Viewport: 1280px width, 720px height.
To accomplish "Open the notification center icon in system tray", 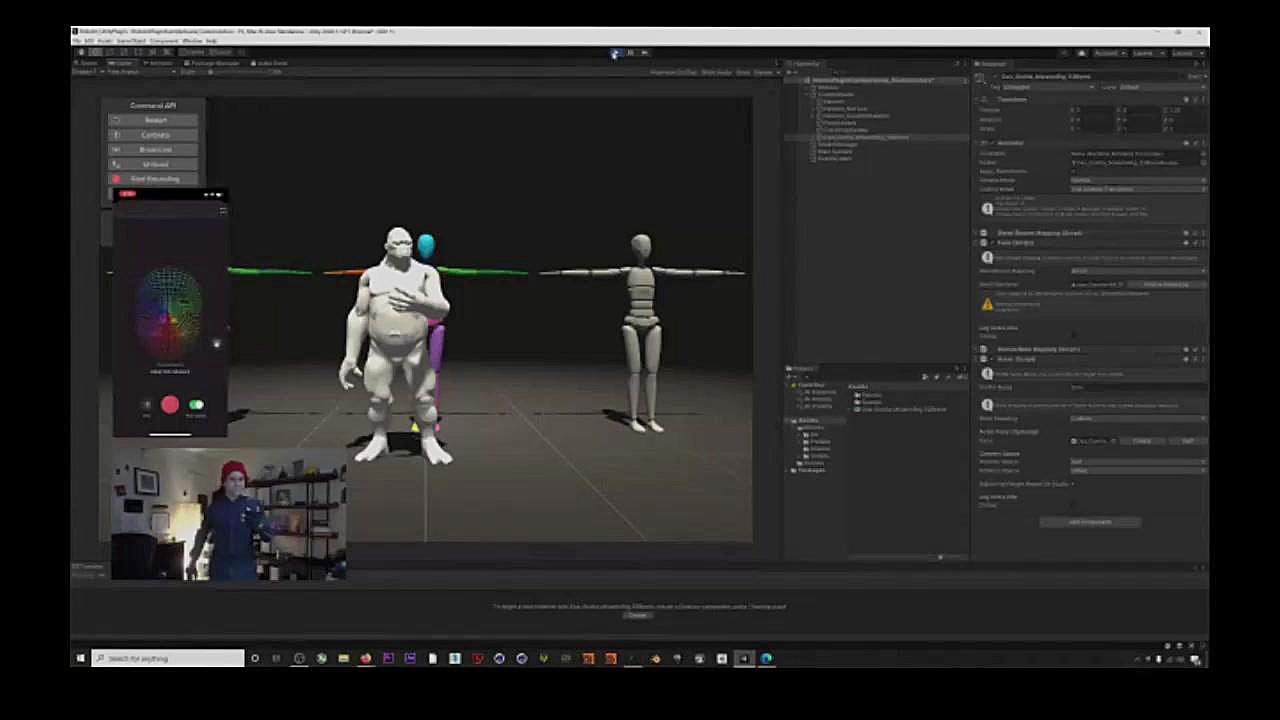I will (x=1196, y=659).
